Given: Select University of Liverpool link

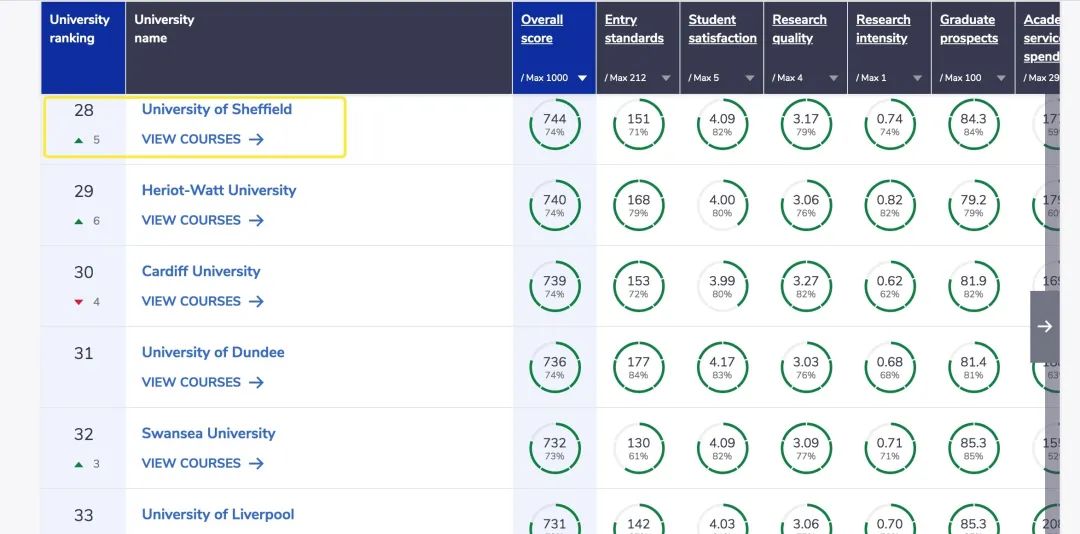Looking at the screenshot, I should coord(218,514).
